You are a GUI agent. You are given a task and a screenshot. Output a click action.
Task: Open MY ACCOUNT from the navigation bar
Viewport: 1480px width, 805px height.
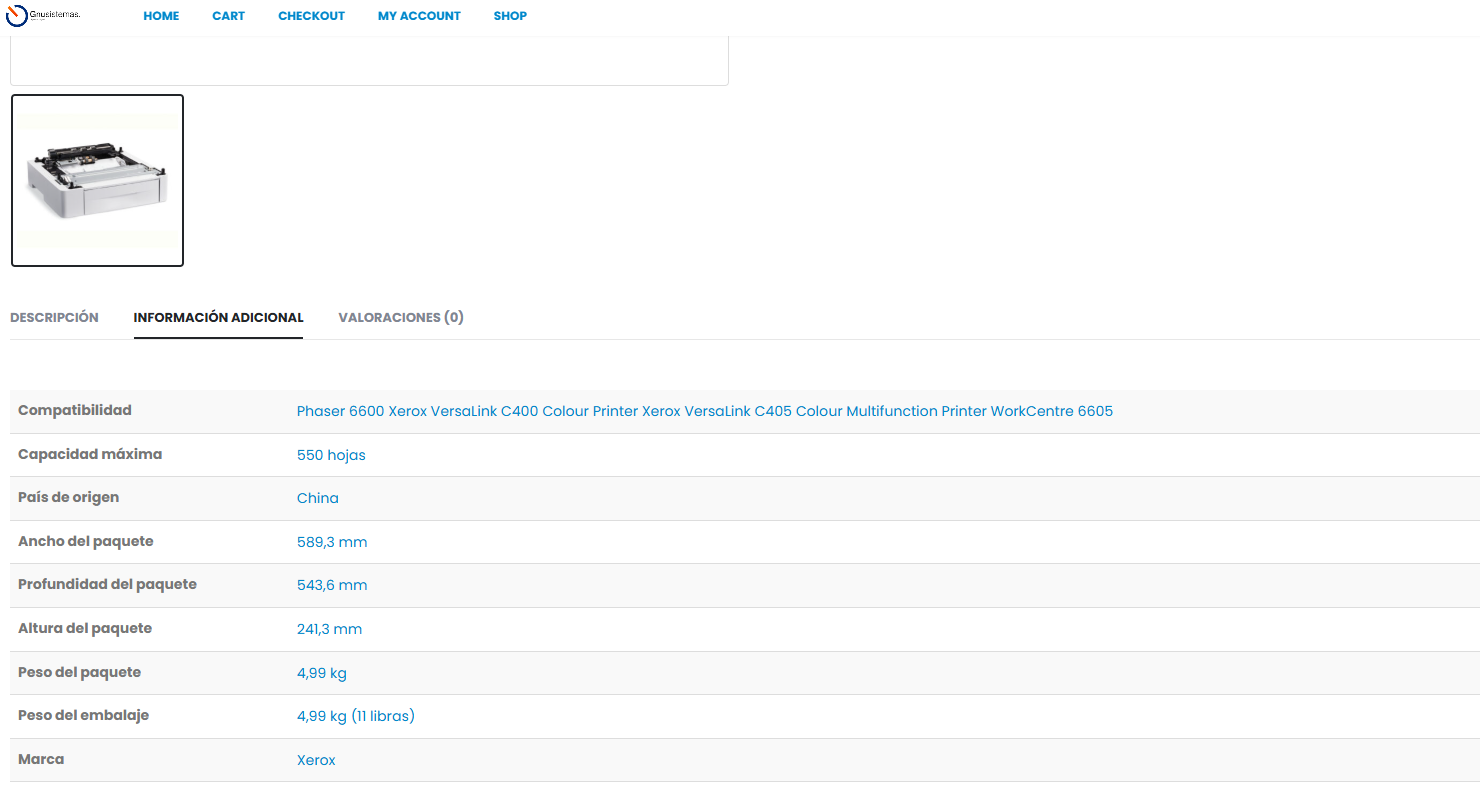(x=419, y=16)
